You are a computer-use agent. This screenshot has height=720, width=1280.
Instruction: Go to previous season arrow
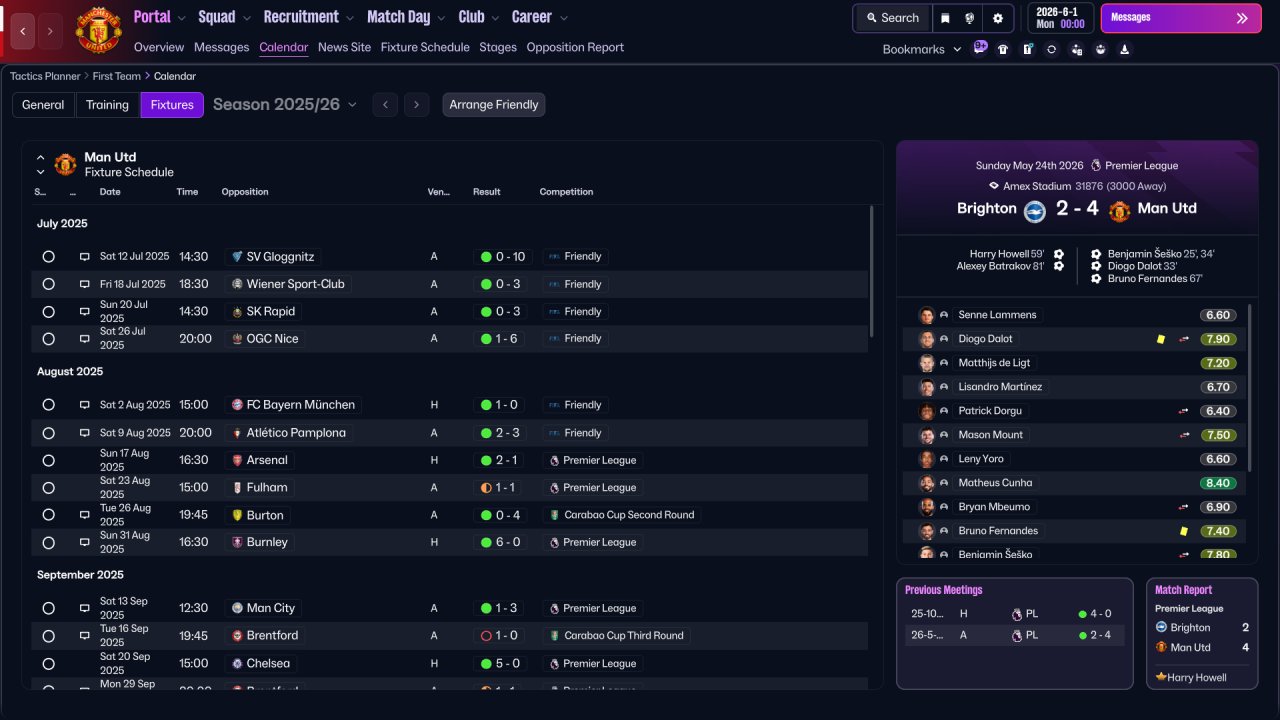[385, 105]
